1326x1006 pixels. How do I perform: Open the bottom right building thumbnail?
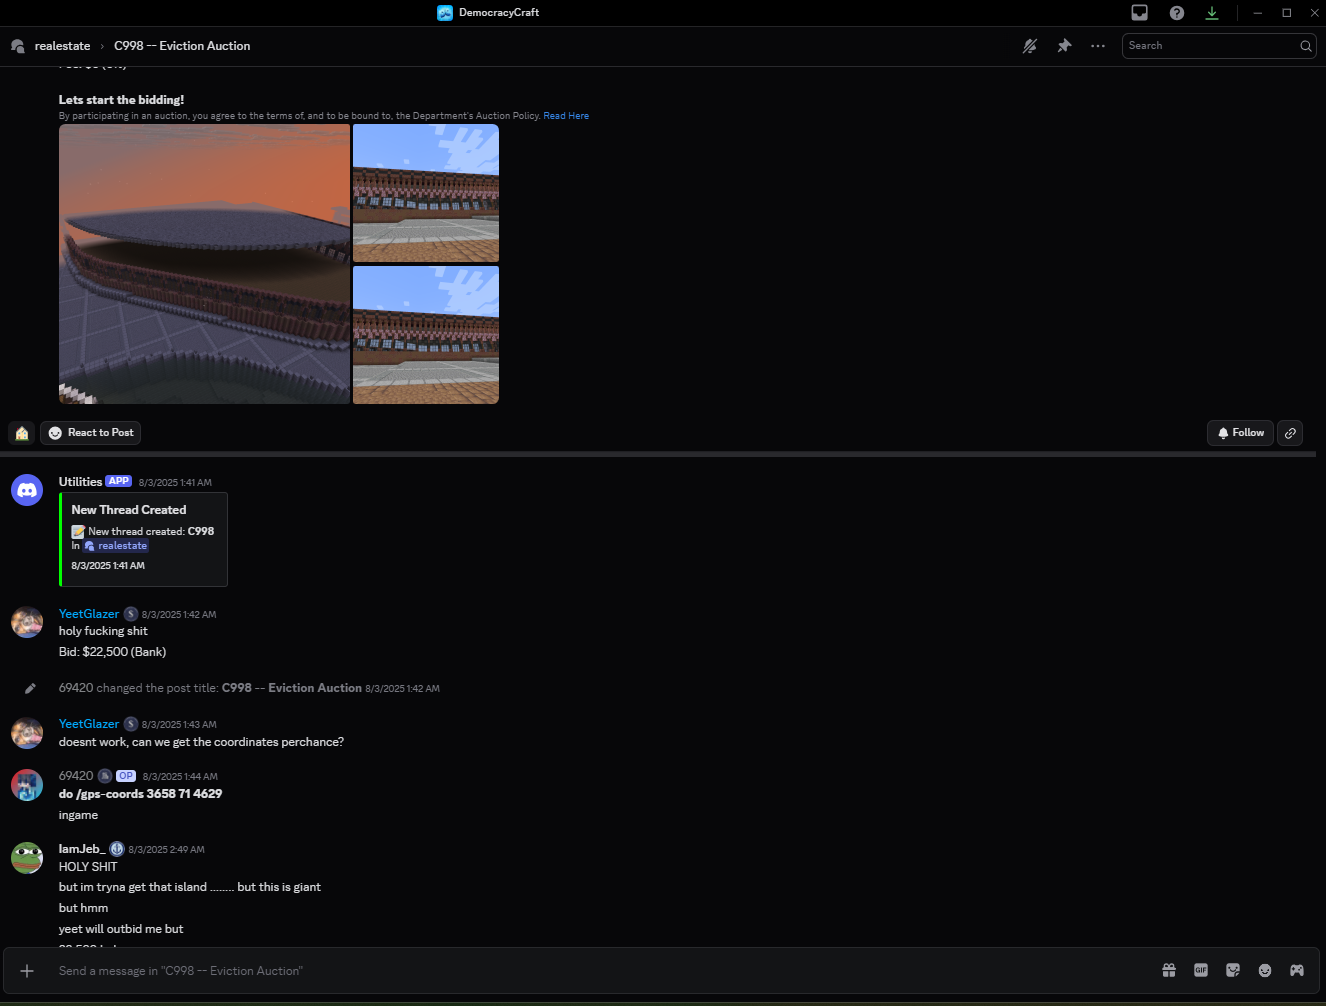(426, 335)
